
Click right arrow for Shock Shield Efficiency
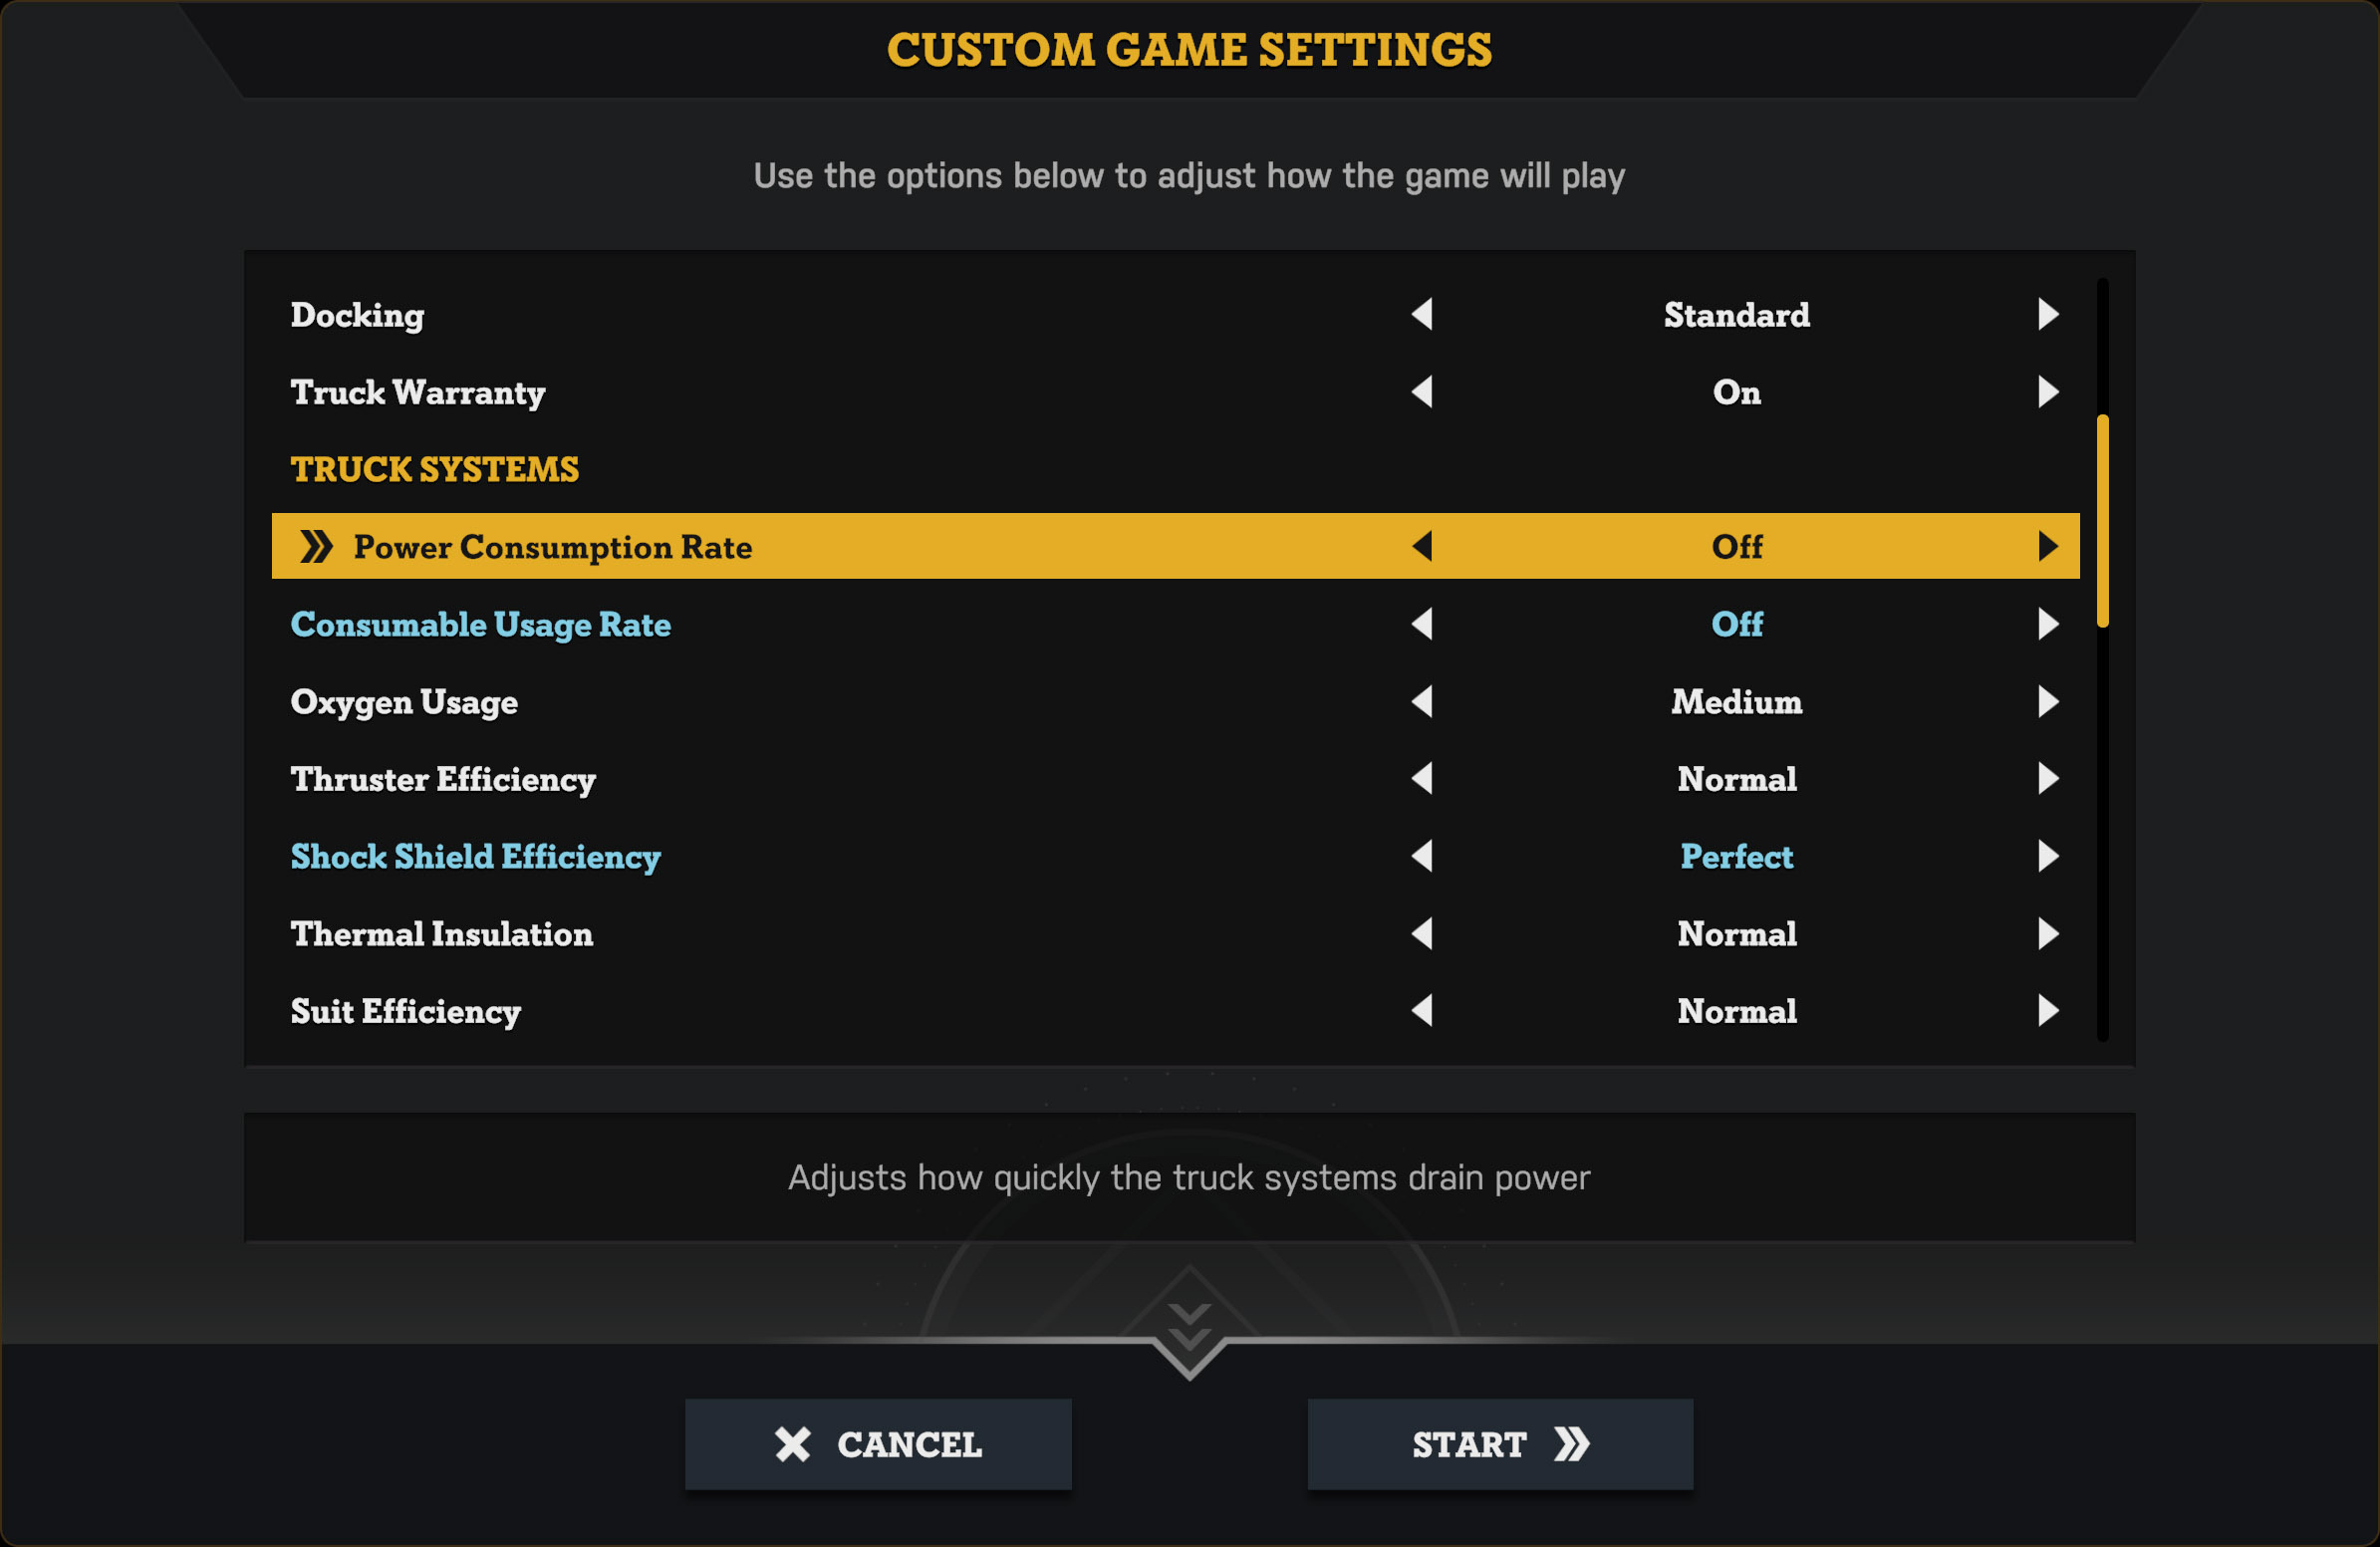(2048, 856)
